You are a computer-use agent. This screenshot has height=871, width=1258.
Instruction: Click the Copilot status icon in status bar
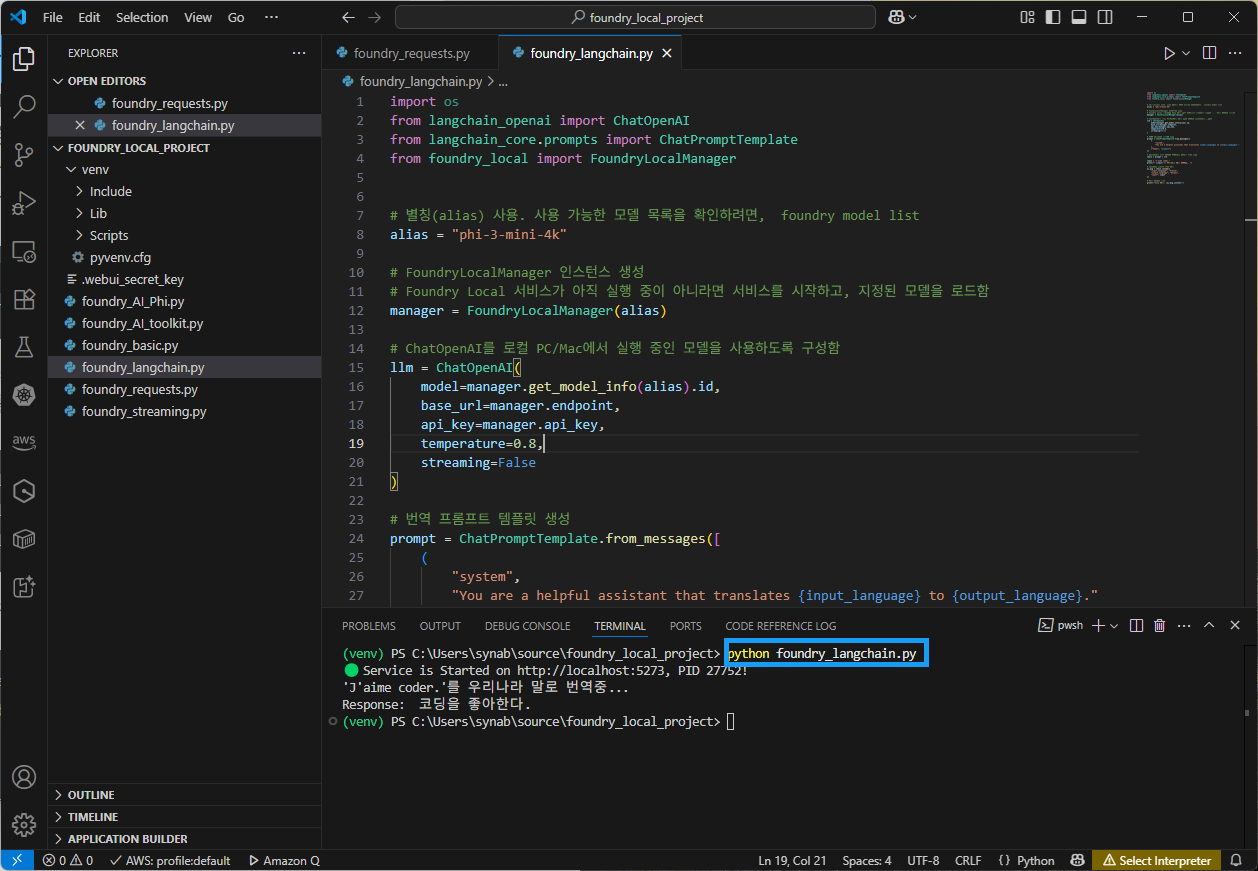pyautogui.click(x=1077, y=860)
